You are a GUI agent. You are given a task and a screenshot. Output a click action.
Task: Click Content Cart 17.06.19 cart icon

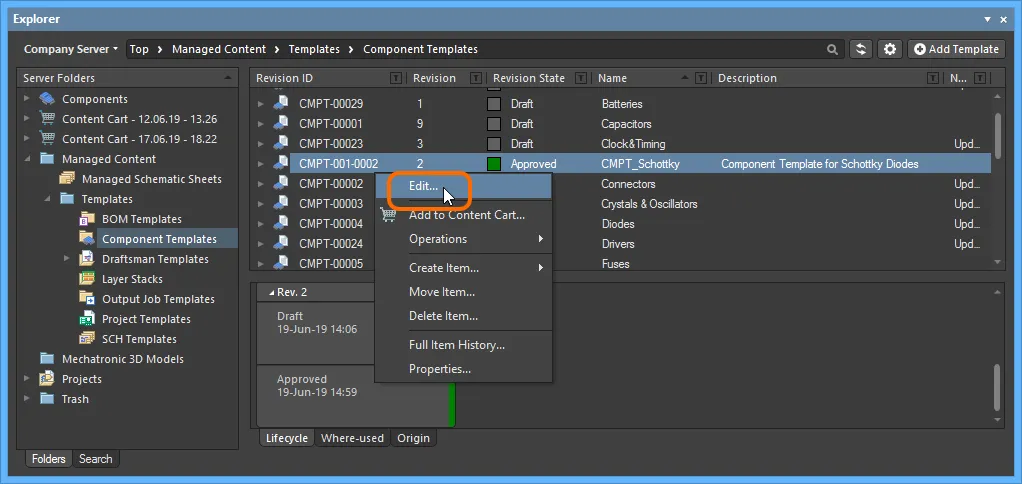click(47, 139)
